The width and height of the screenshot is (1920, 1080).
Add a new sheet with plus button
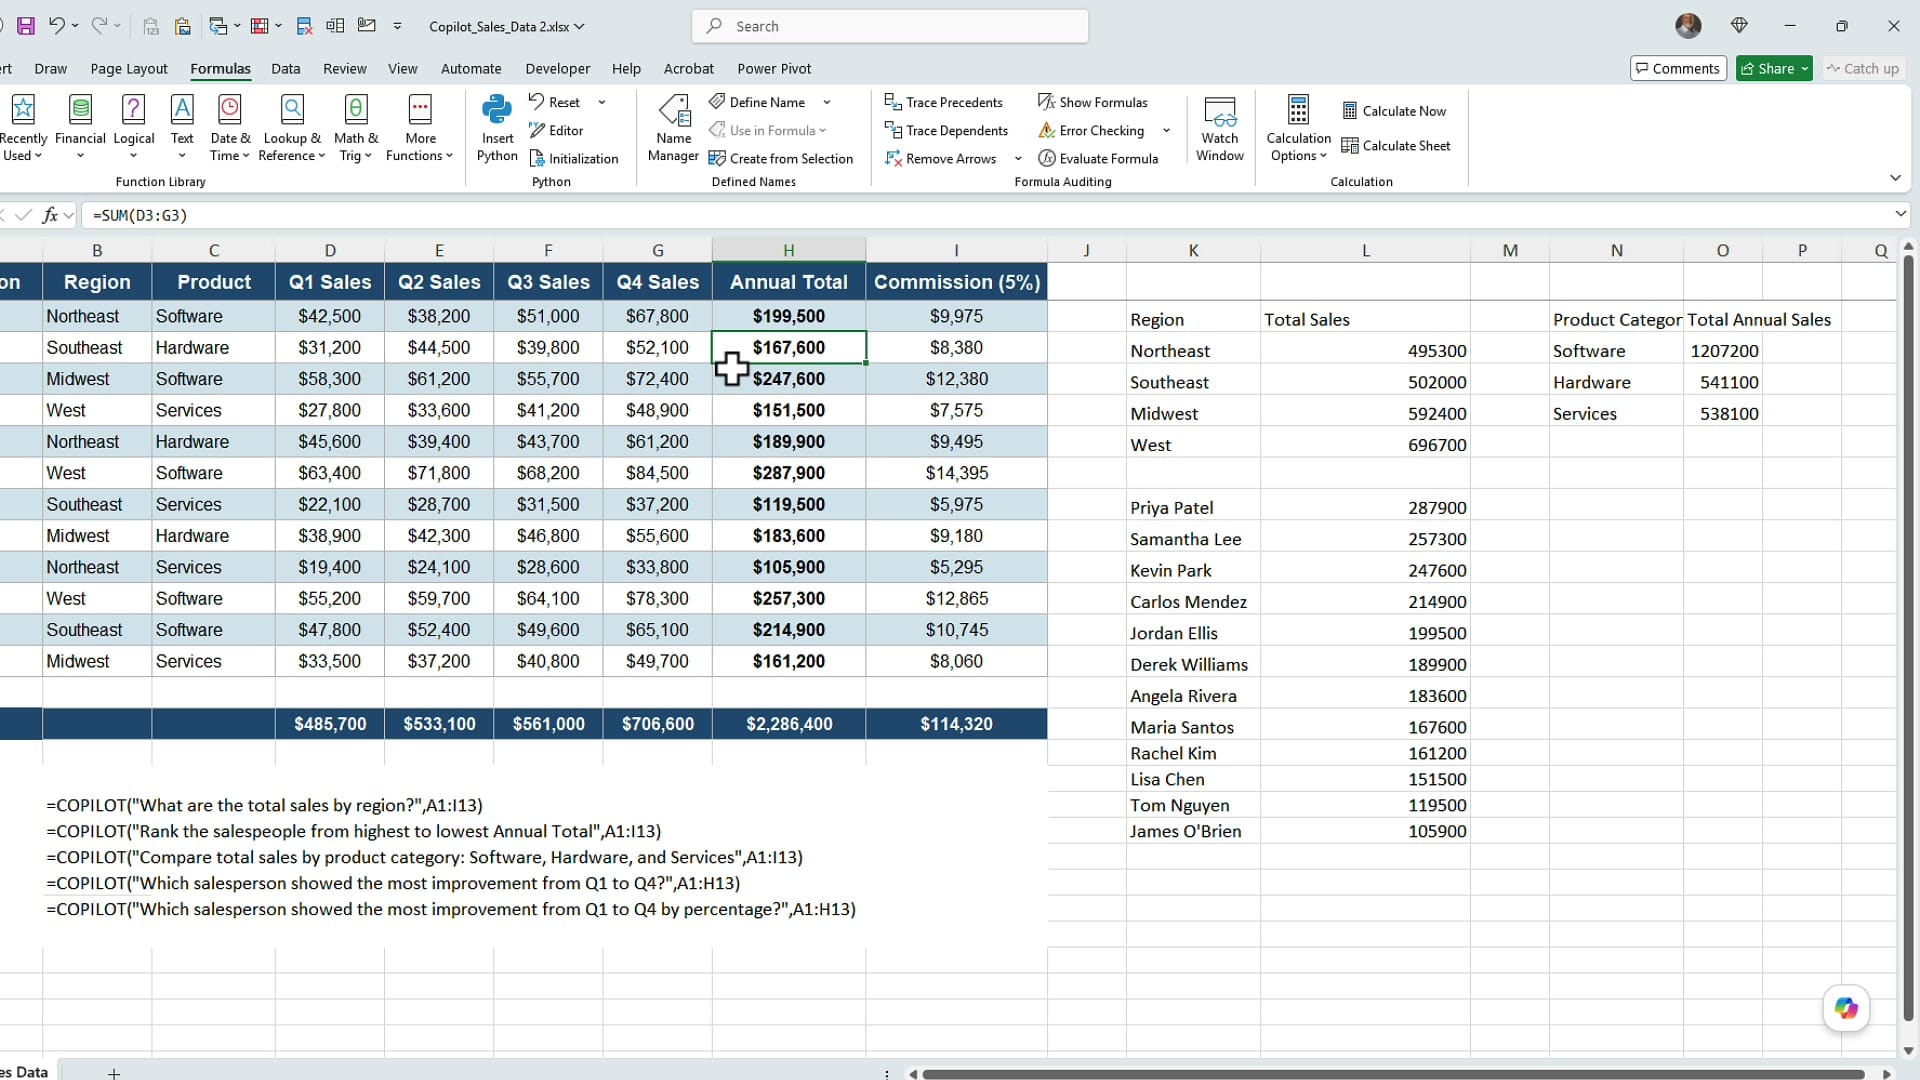114,1073
